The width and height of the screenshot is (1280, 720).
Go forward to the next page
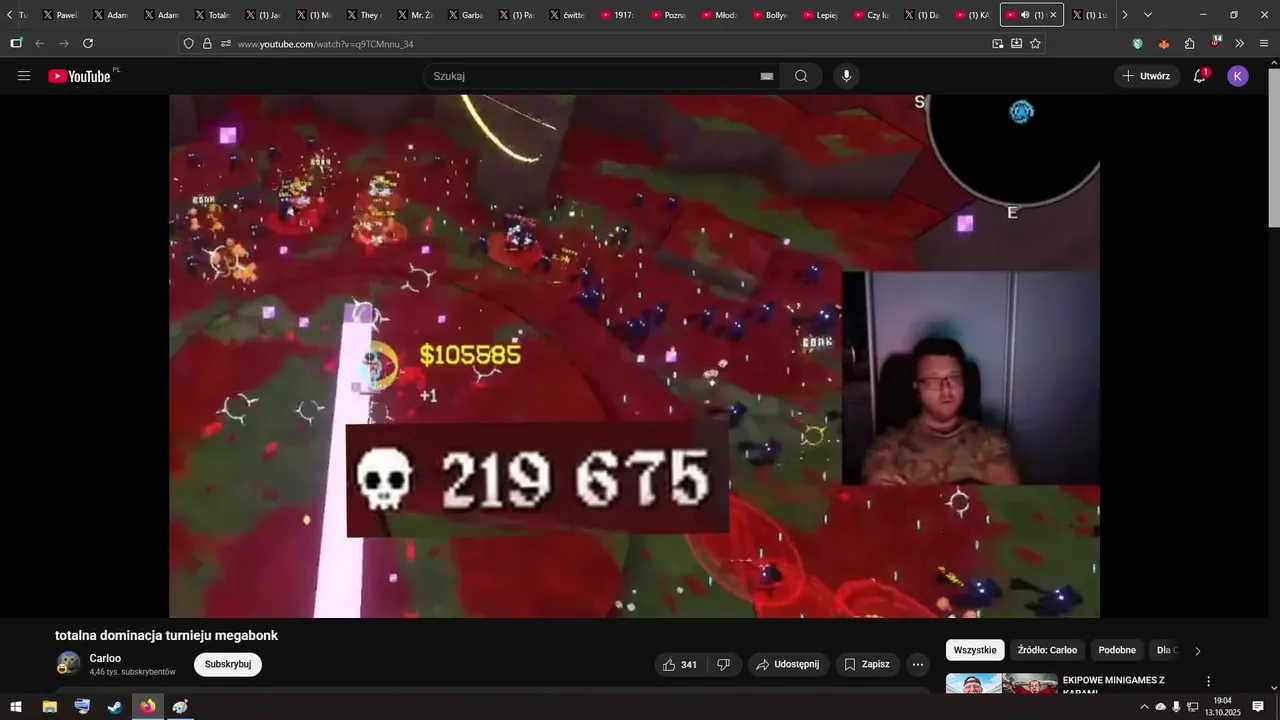click(x=64, y=44)
